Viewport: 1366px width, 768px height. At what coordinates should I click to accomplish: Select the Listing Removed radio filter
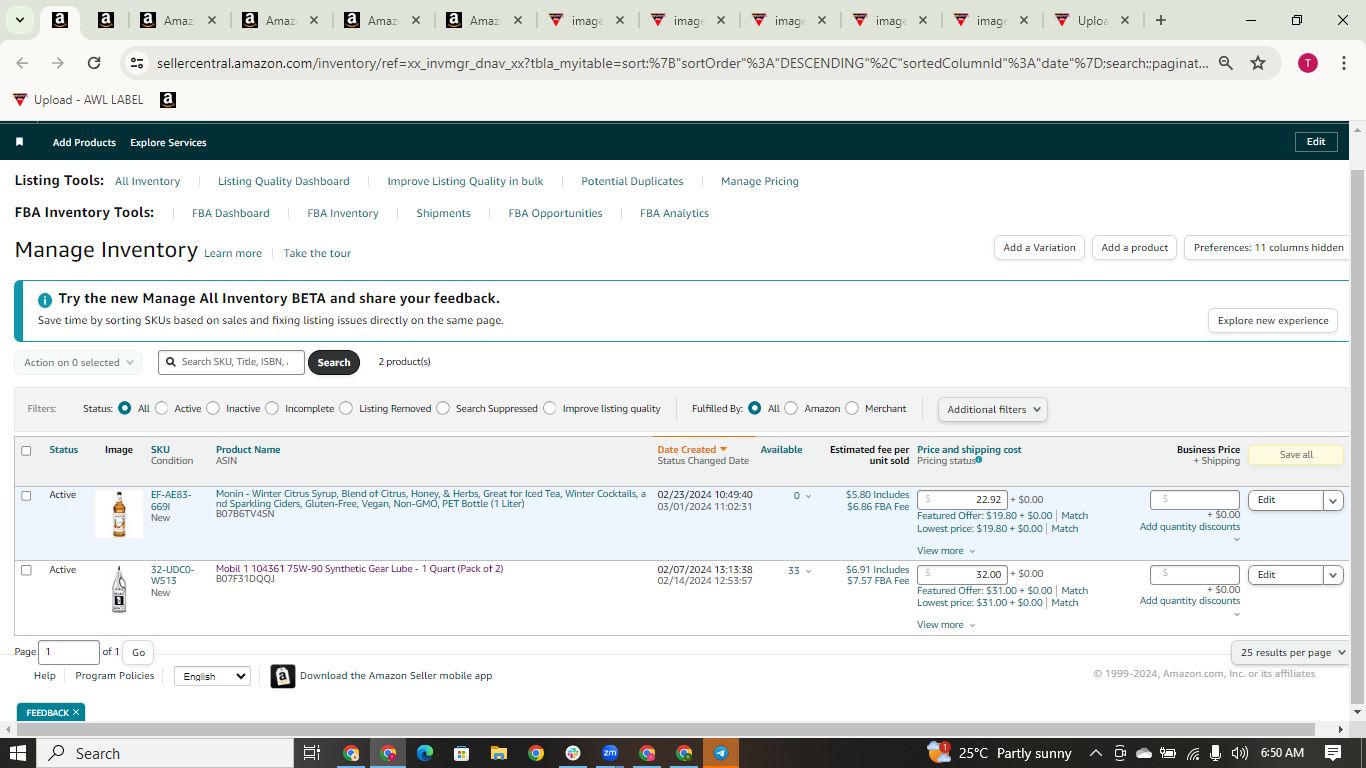point(346,408)
